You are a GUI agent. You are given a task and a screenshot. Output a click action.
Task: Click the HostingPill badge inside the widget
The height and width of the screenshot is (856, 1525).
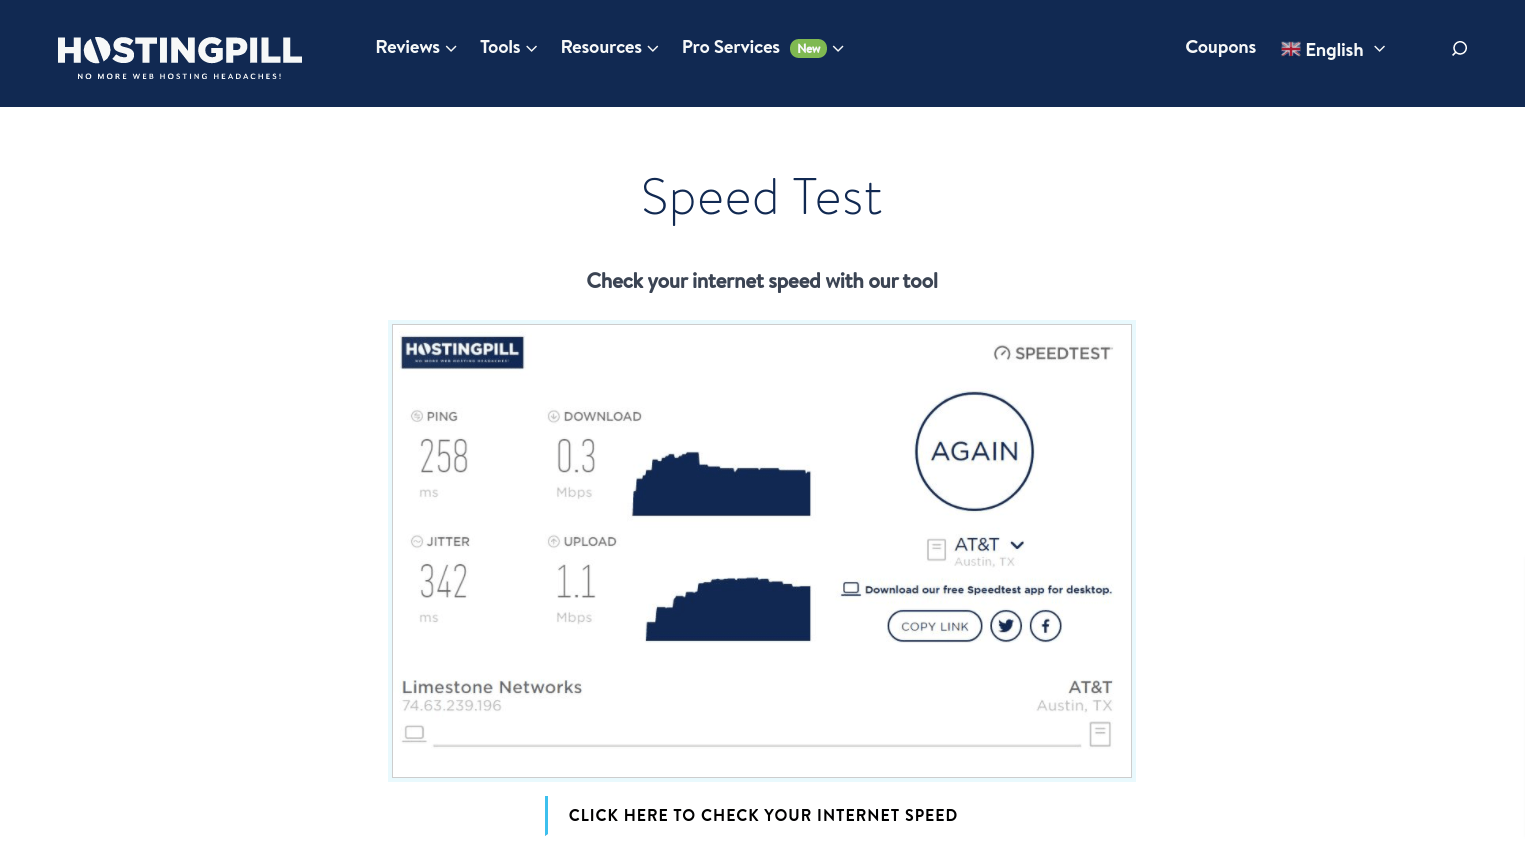click(x=462, y=352)
